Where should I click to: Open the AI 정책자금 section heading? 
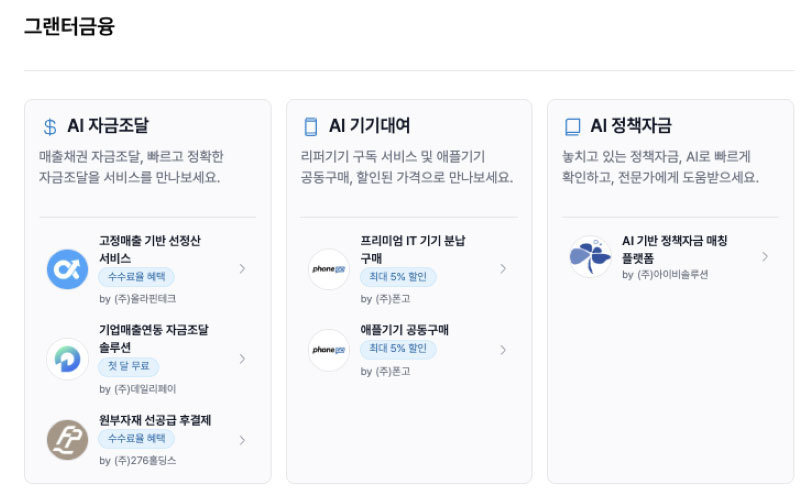pyautogui.click(x=630, y=126)
